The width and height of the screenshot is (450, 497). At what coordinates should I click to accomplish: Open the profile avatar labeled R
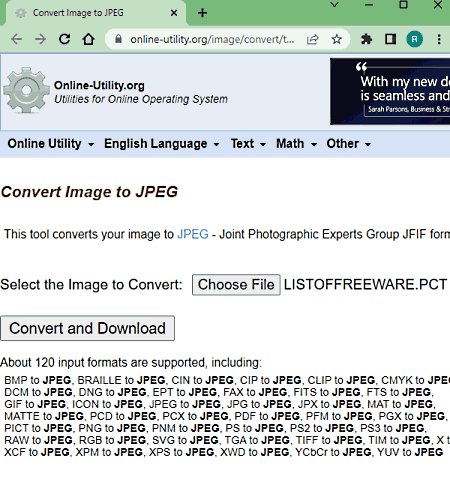point(414,39)
